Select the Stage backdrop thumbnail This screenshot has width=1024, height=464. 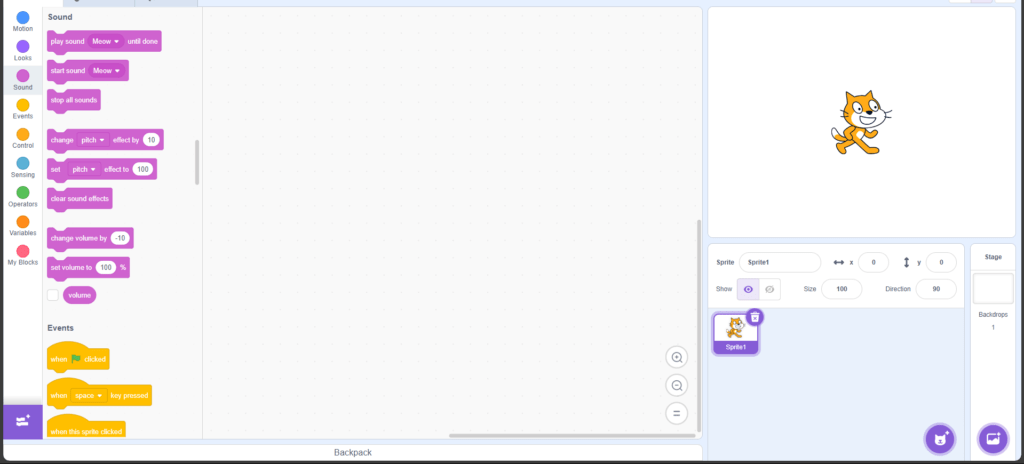tap(993, 289)
